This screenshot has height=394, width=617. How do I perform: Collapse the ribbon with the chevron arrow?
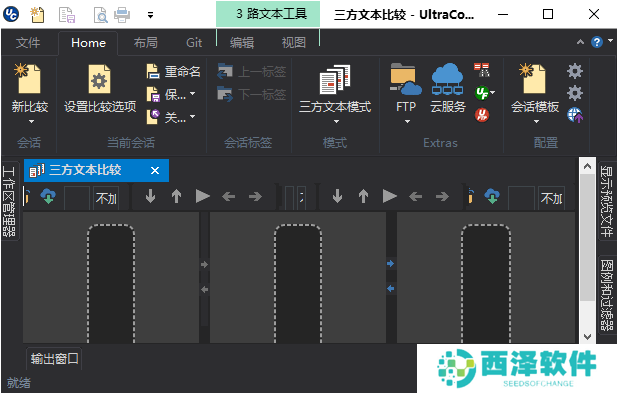click(580, 42)
